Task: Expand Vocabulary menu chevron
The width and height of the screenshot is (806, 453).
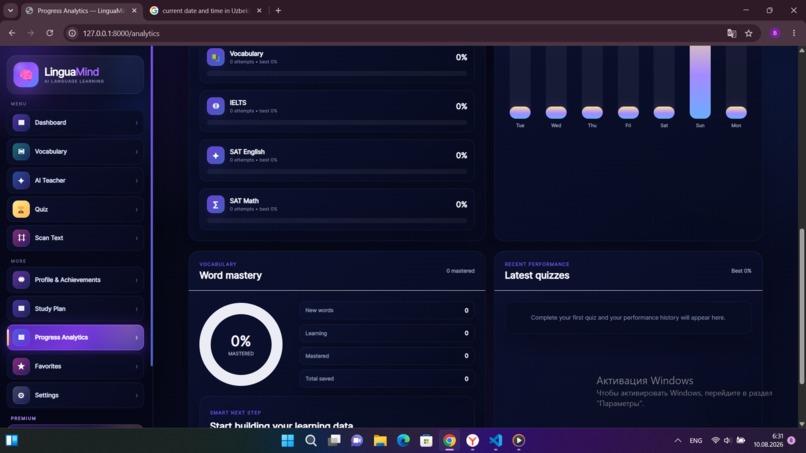Action: pyautogui.click(x=136, y=152)
